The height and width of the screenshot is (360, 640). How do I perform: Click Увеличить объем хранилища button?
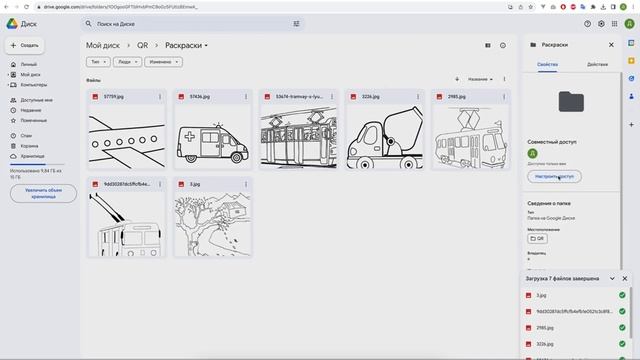43,193
